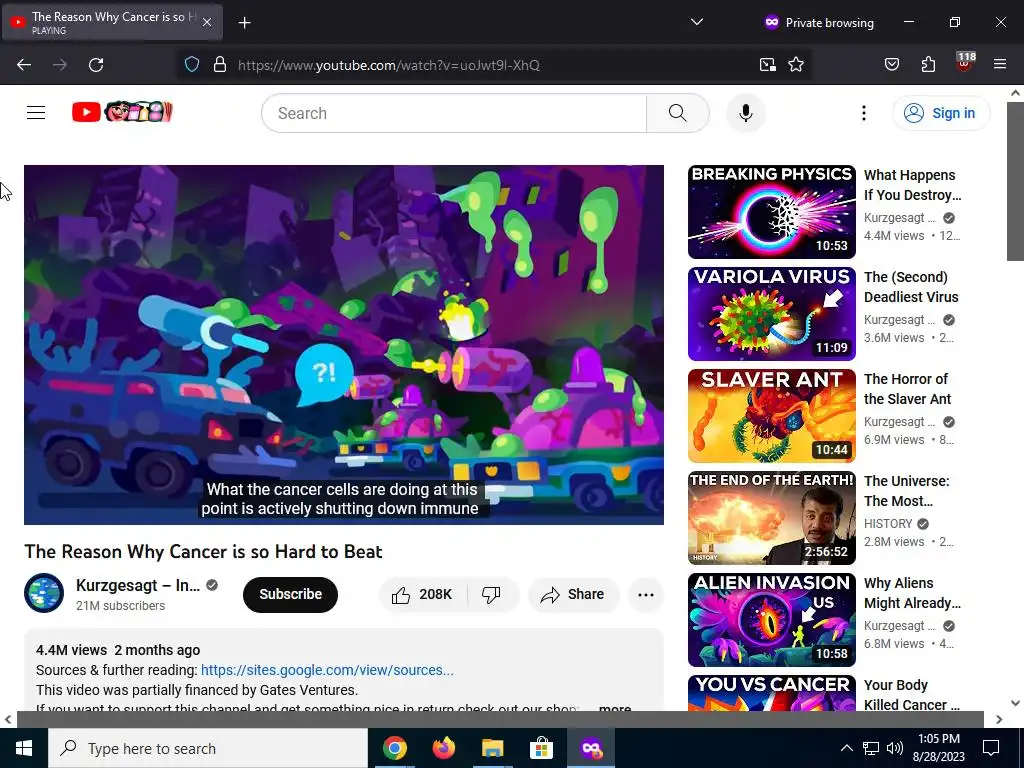Open Kurzgesagt channel name link
This screenshot has height=768, width=1024.
(x=138, y=585)
